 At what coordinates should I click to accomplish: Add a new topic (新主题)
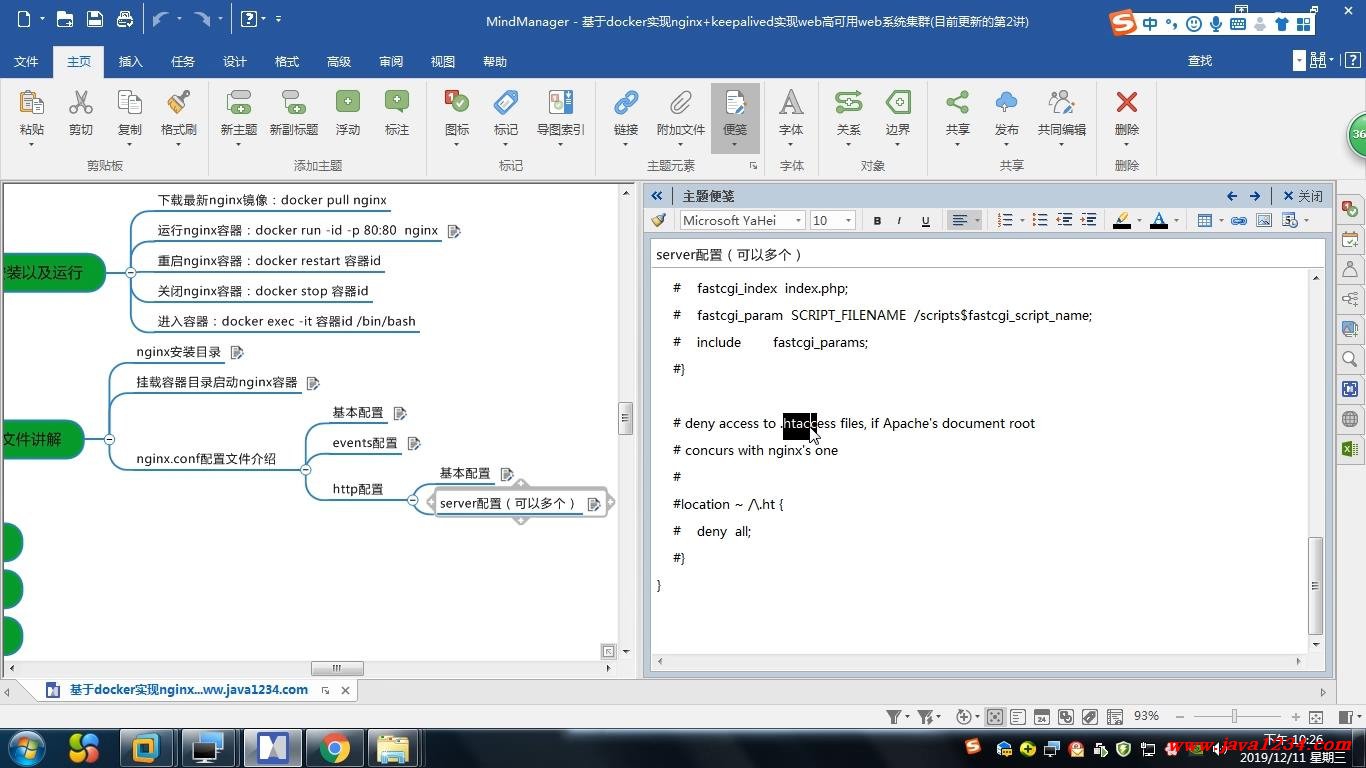238,103
